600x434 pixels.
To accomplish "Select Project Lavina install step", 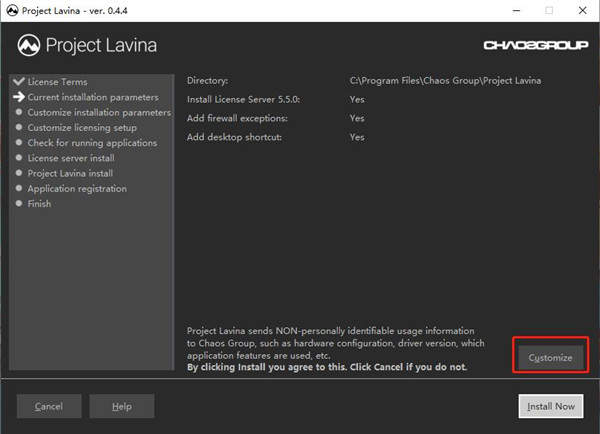I will (x=70, y=173).
